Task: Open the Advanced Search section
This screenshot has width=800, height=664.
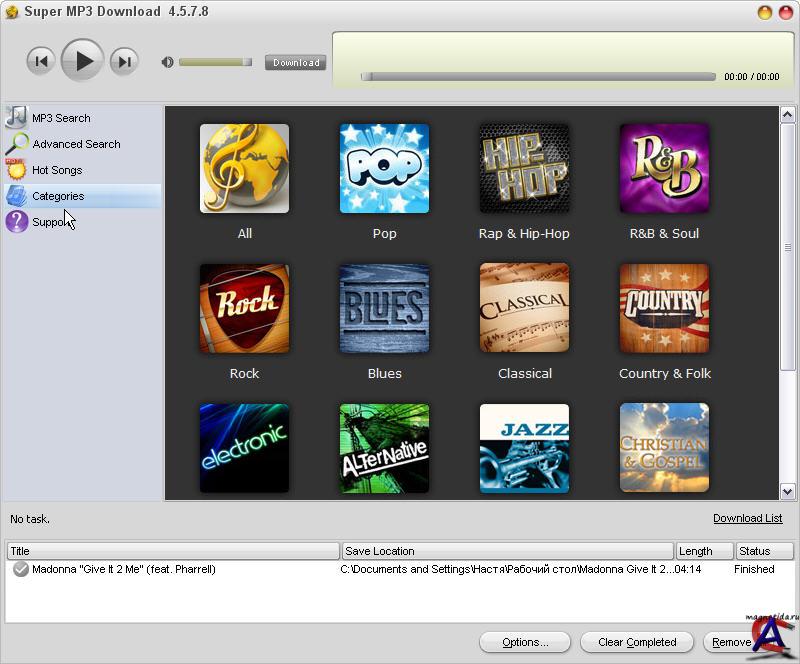Action: tap(75, 144)
